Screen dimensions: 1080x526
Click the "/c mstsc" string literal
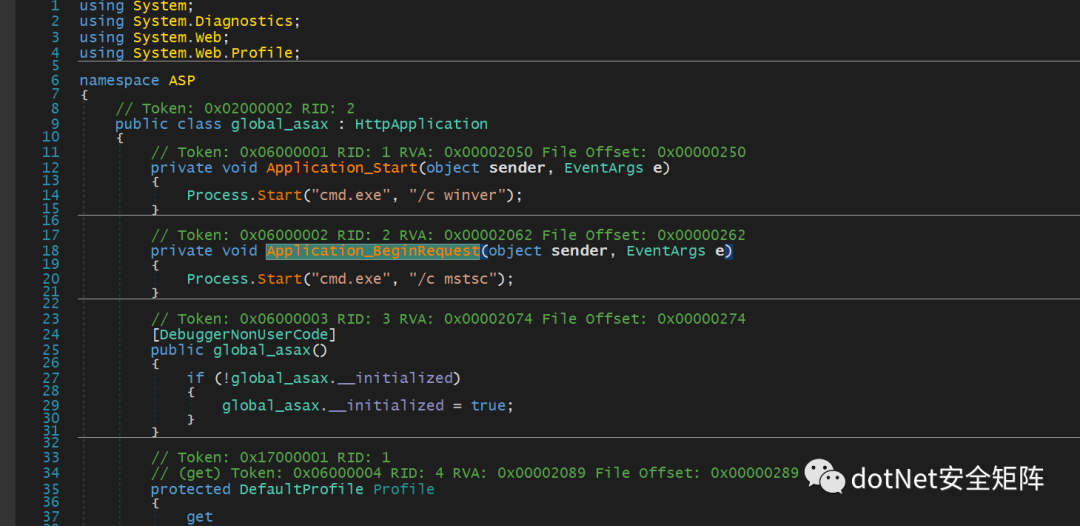pyautogui.click(x=452, y=279)
